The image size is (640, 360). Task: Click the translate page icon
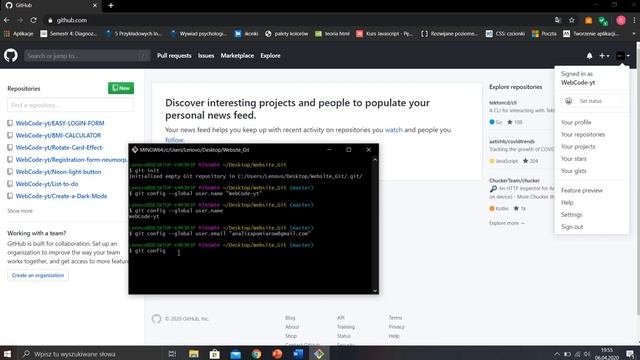(558, 20)
